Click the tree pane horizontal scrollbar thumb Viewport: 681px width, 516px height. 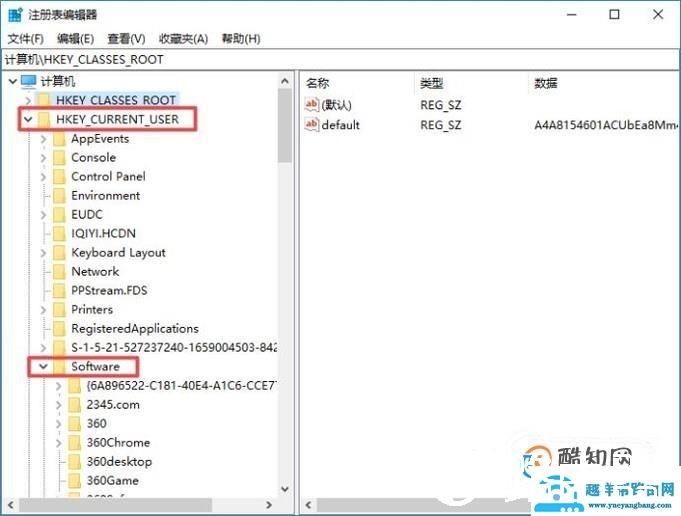[x=116, y=505]
